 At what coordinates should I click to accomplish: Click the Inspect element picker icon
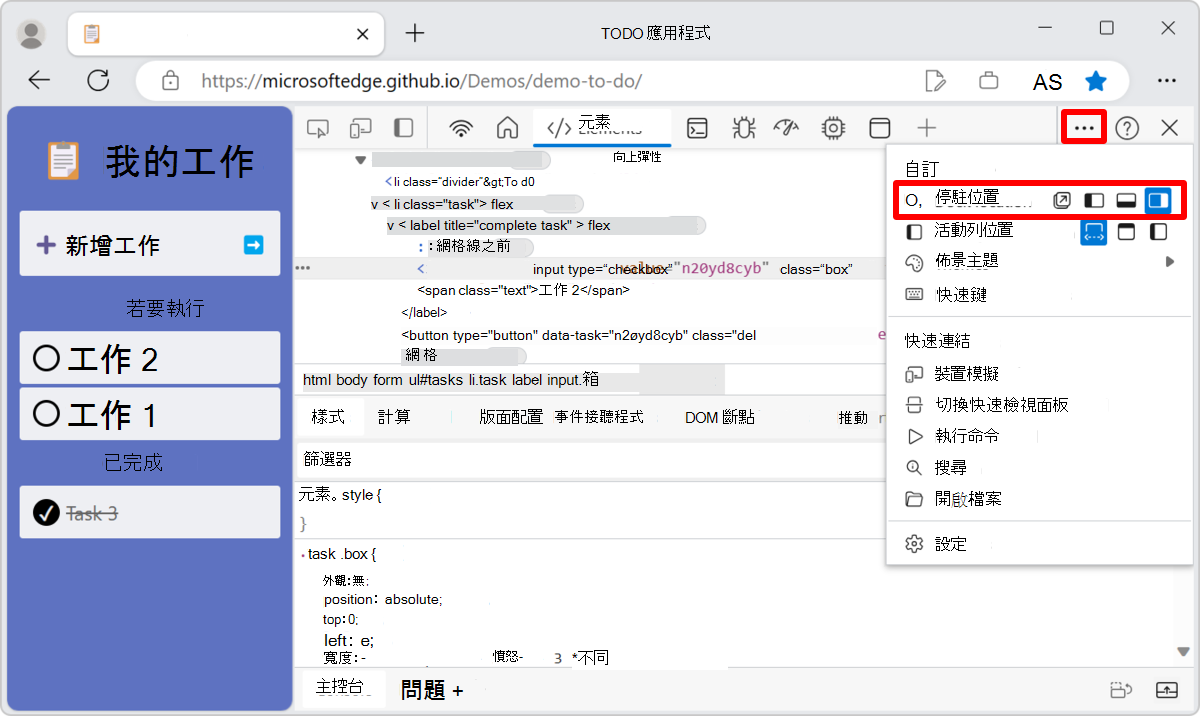(318, 128)
